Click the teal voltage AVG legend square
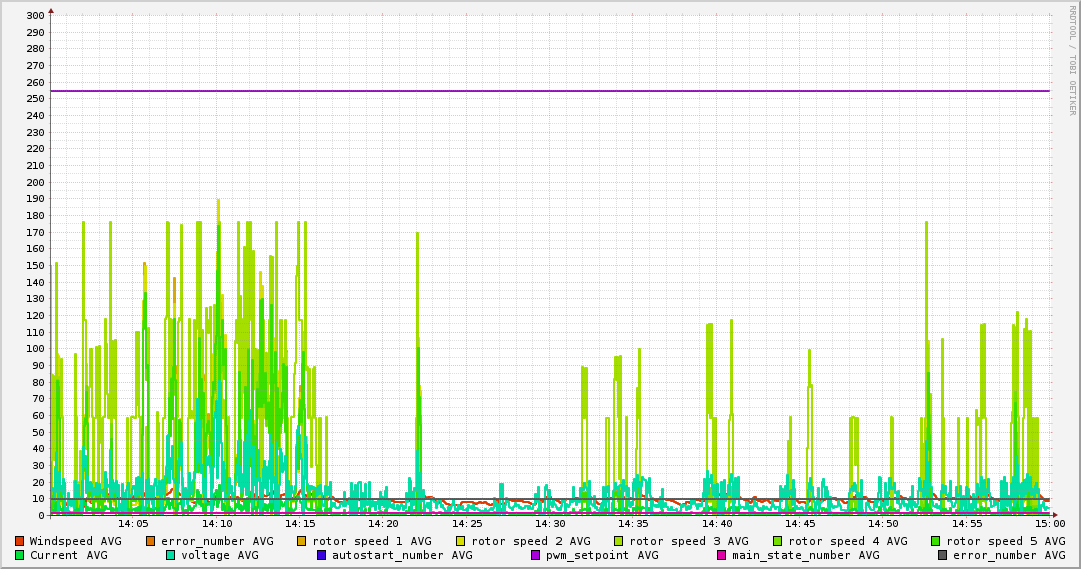1081x569 pixels. (x=170, y=555)
